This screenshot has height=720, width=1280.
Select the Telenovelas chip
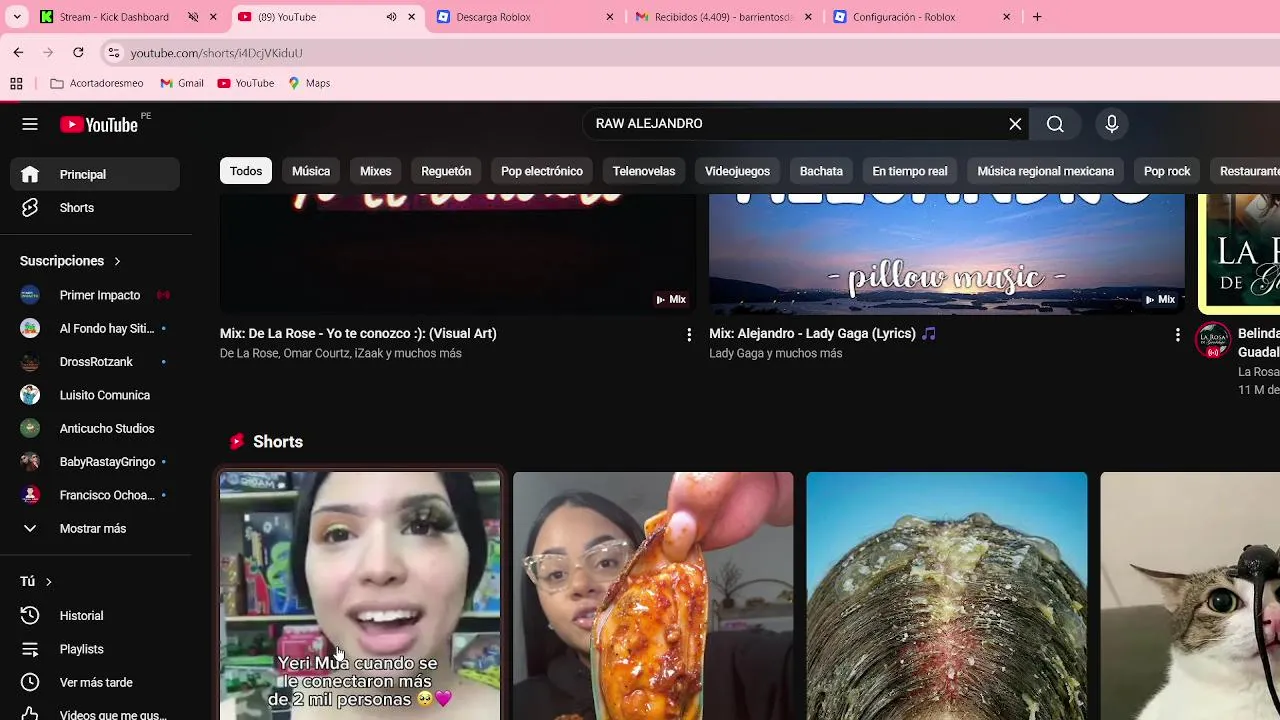[x=644, y=171]
